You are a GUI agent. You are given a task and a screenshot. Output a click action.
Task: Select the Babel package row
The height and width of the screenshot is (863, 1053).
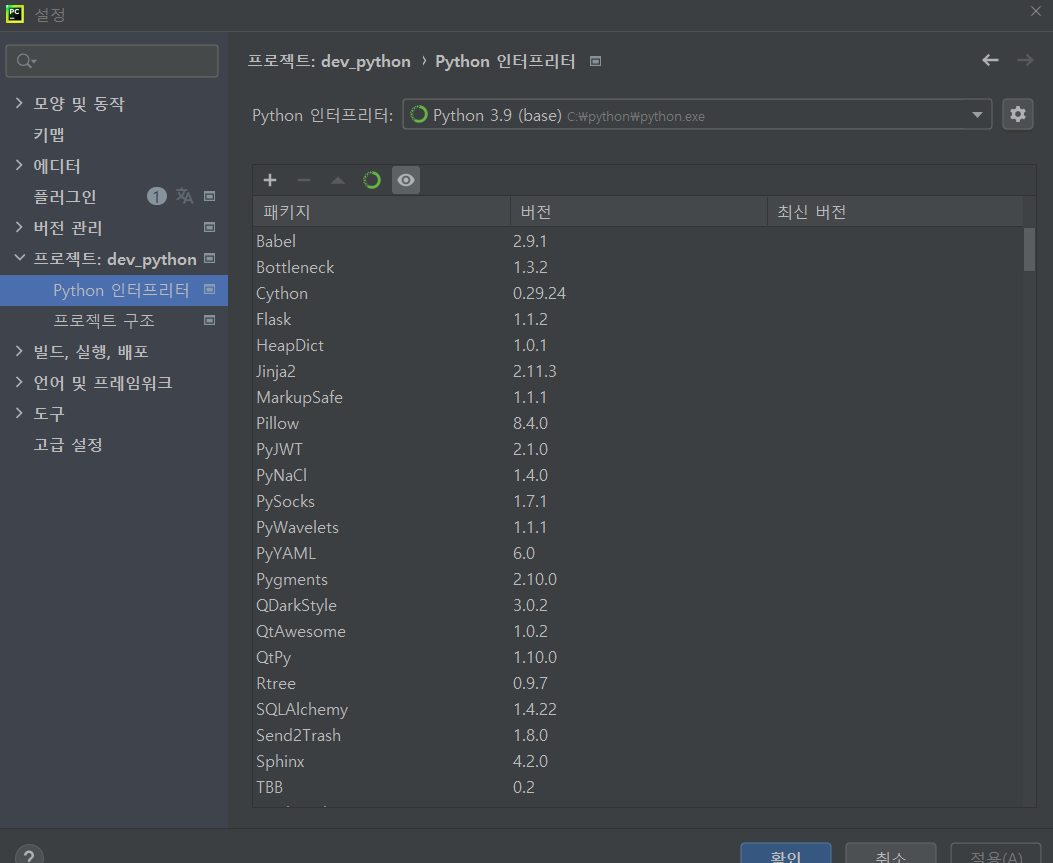pos(638,241)
